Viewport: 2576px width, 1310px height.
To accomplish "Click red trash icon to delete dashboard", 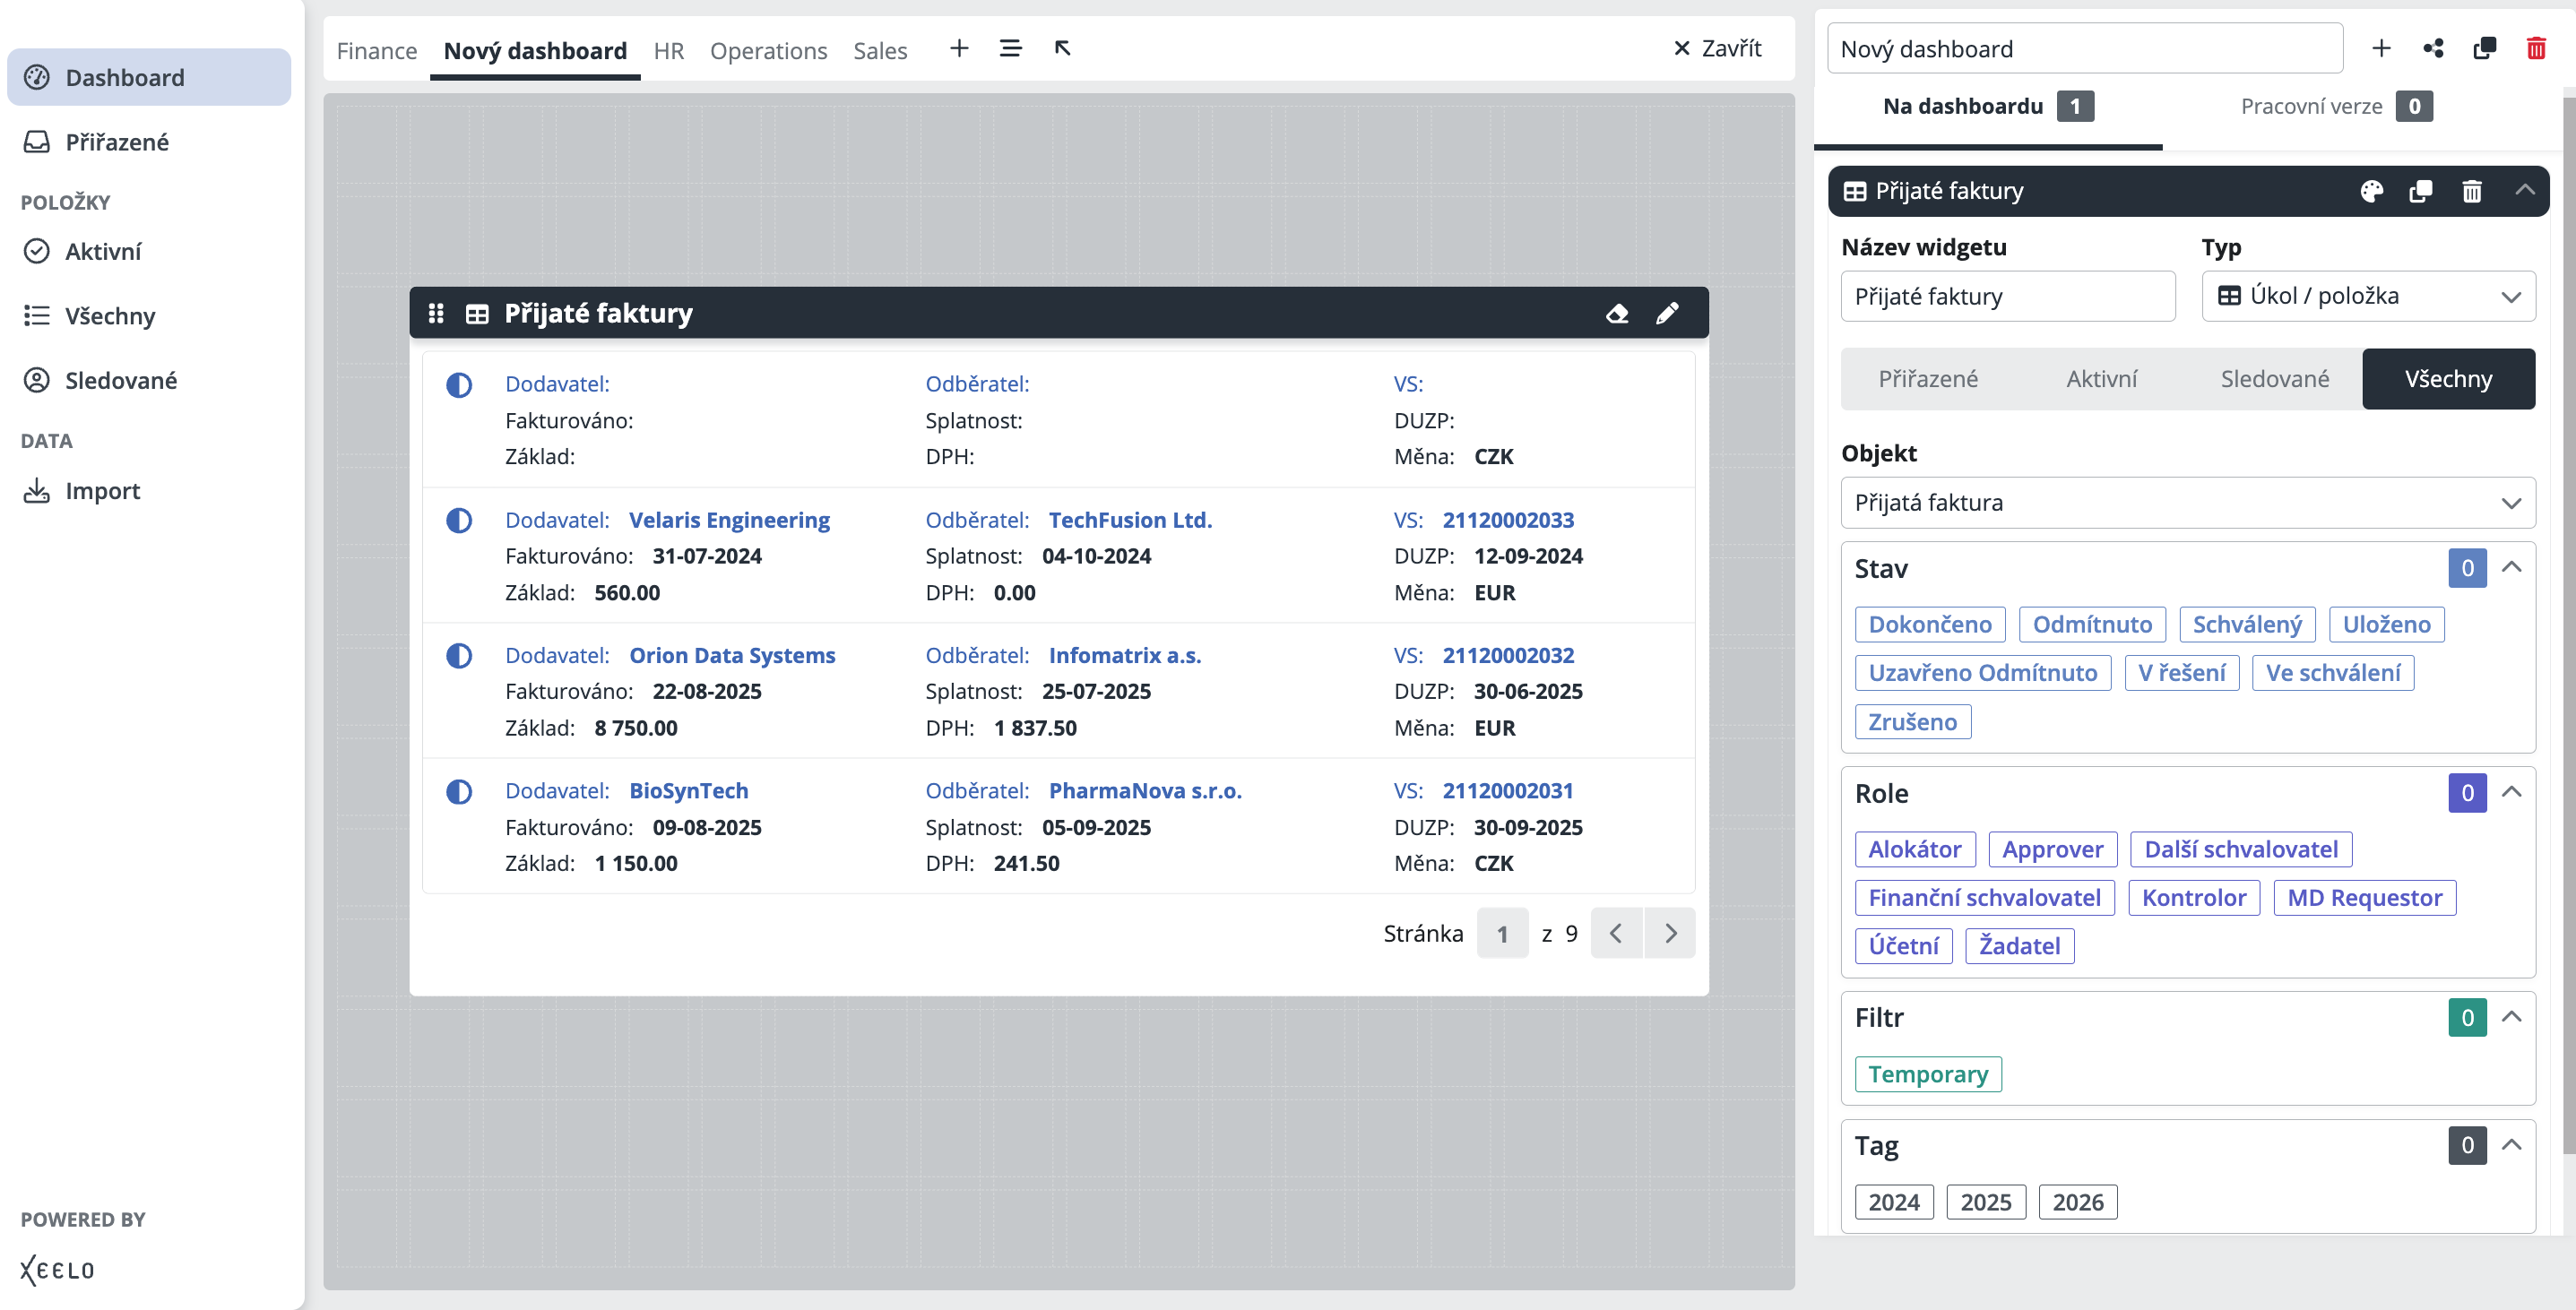I will (x=2535, y=48).
